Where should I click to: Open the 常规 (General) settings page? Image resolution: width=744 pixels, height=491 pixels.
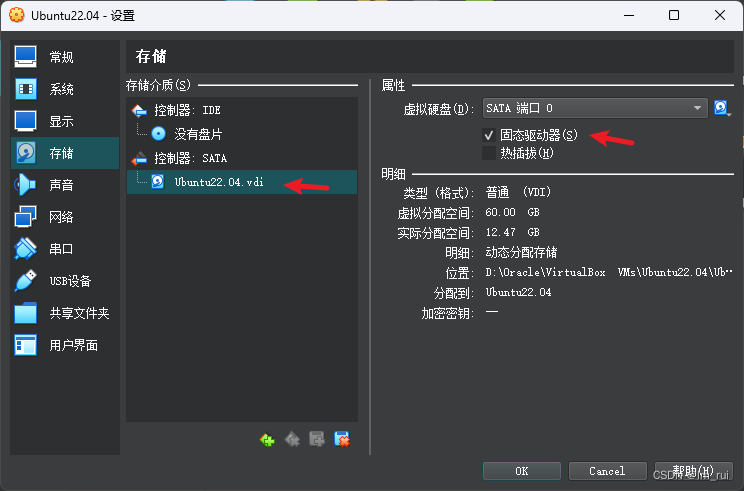click(x=65, y=57)
